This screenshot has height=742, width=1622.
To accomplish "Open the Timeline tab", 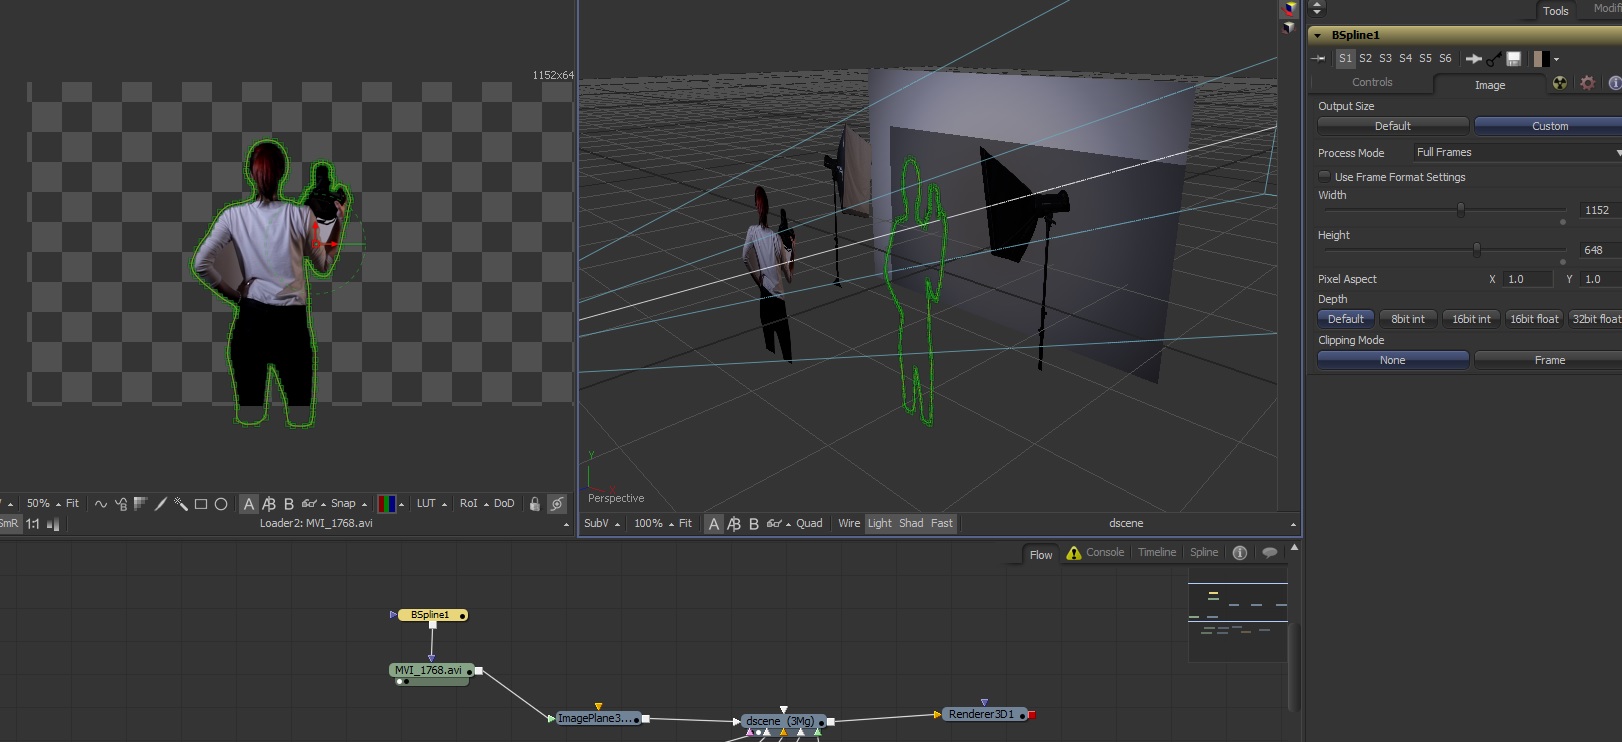I will coord(1157,553).
